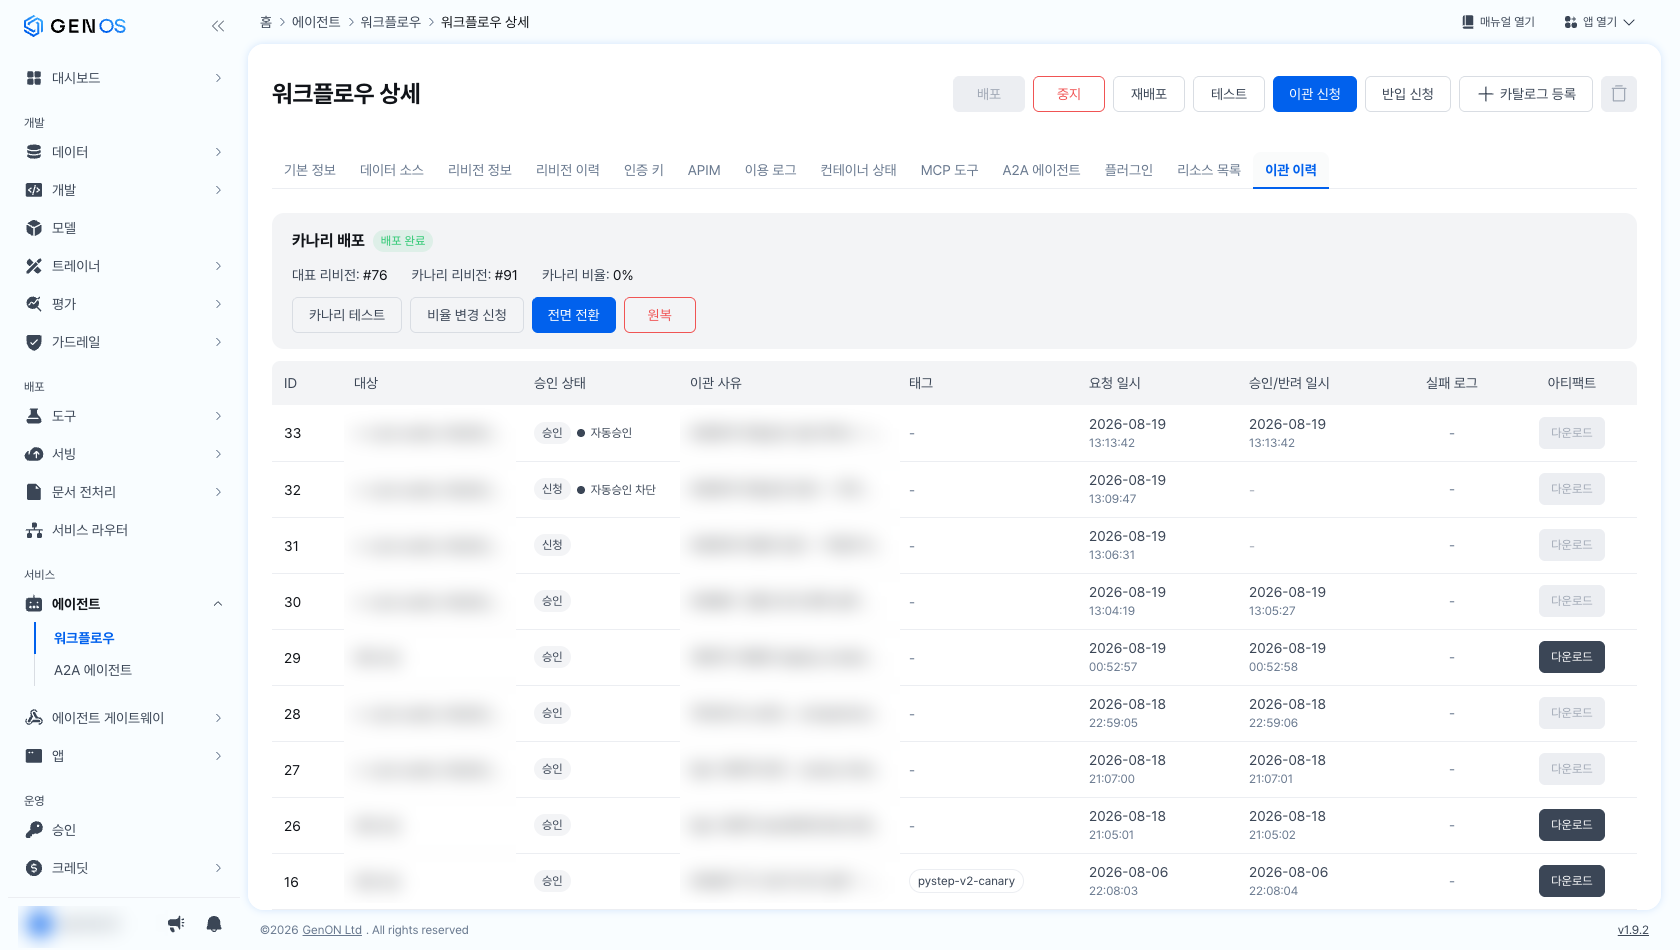Image resolution: width=1680 pixels, height=950 pixels.
Task: Switch to the 리비전 이력 tab
Action: click(x=568, y=170)
